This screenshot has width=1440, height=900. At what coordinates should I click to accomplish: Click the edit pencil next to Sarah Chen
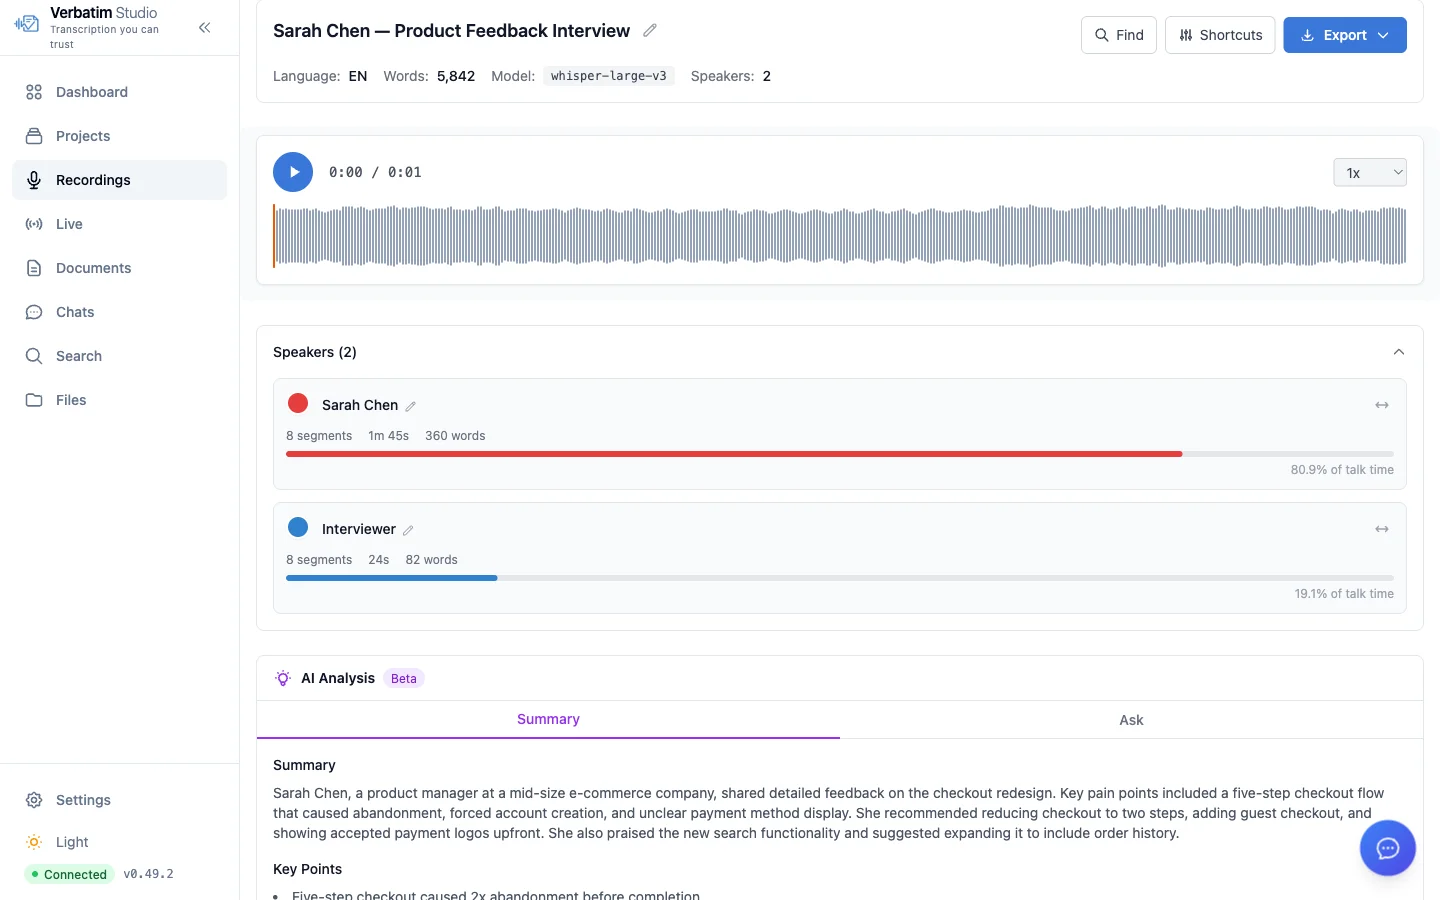pos(410,406)
